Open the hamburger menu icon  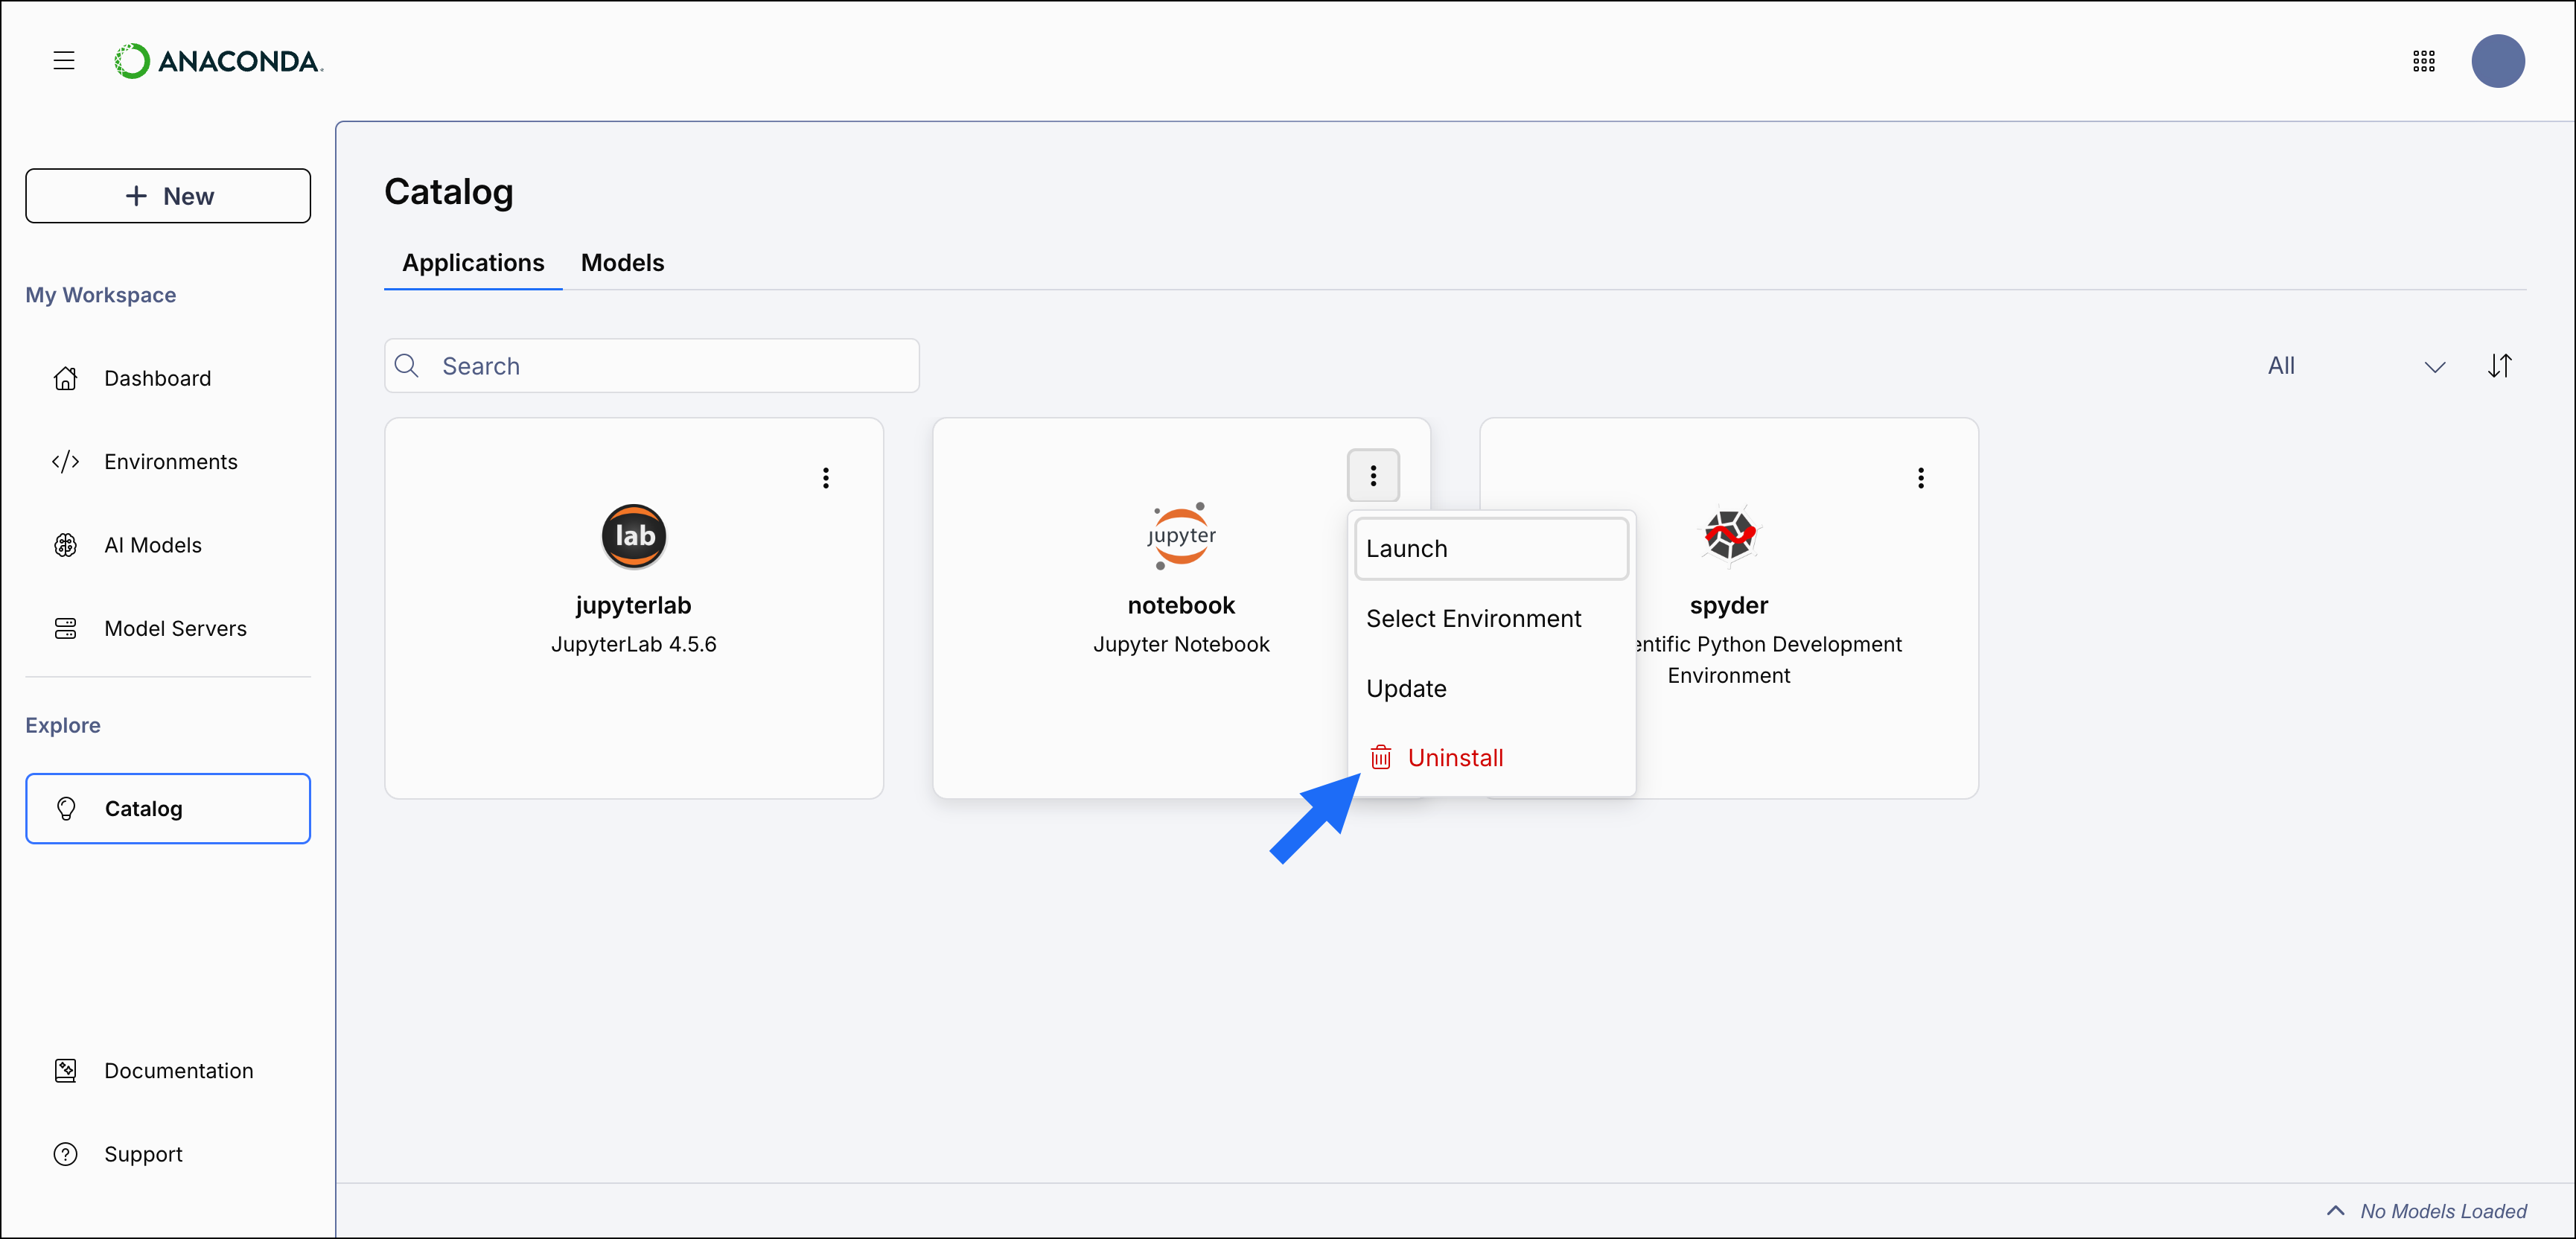coord(64,61)
